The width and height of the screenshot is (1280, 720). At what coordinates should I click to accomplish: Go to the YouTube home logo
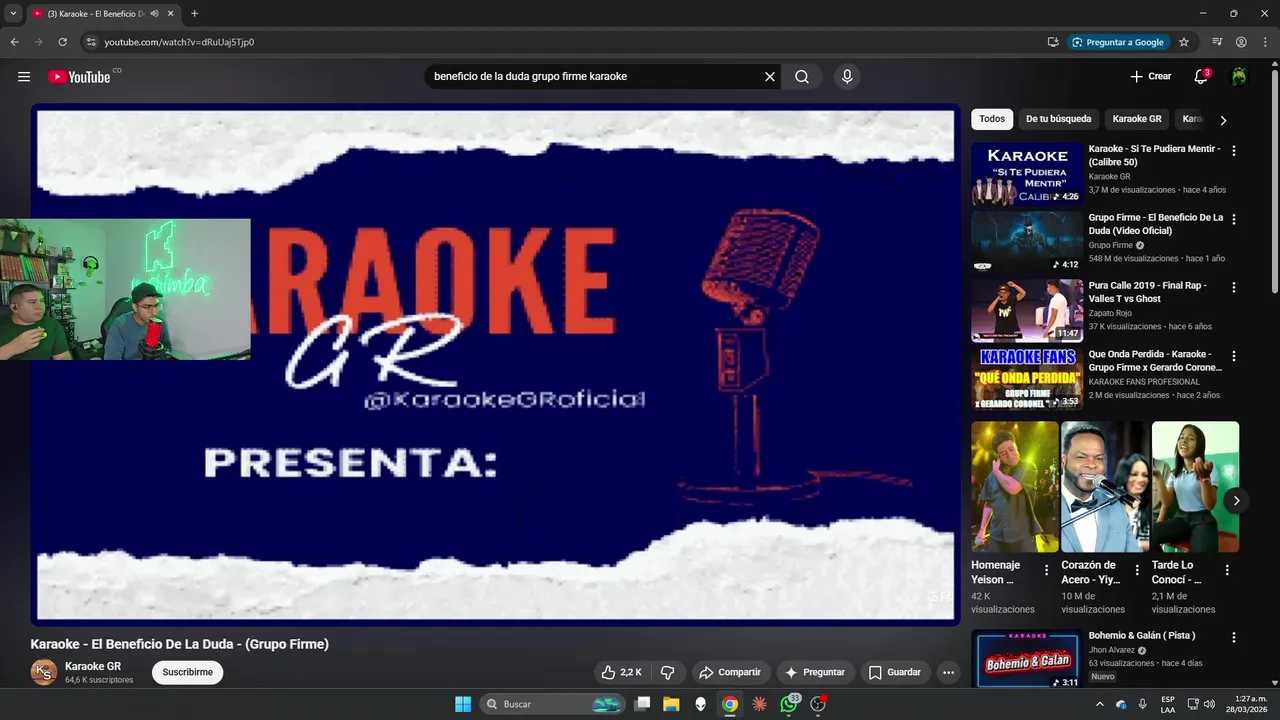[79, 77]
